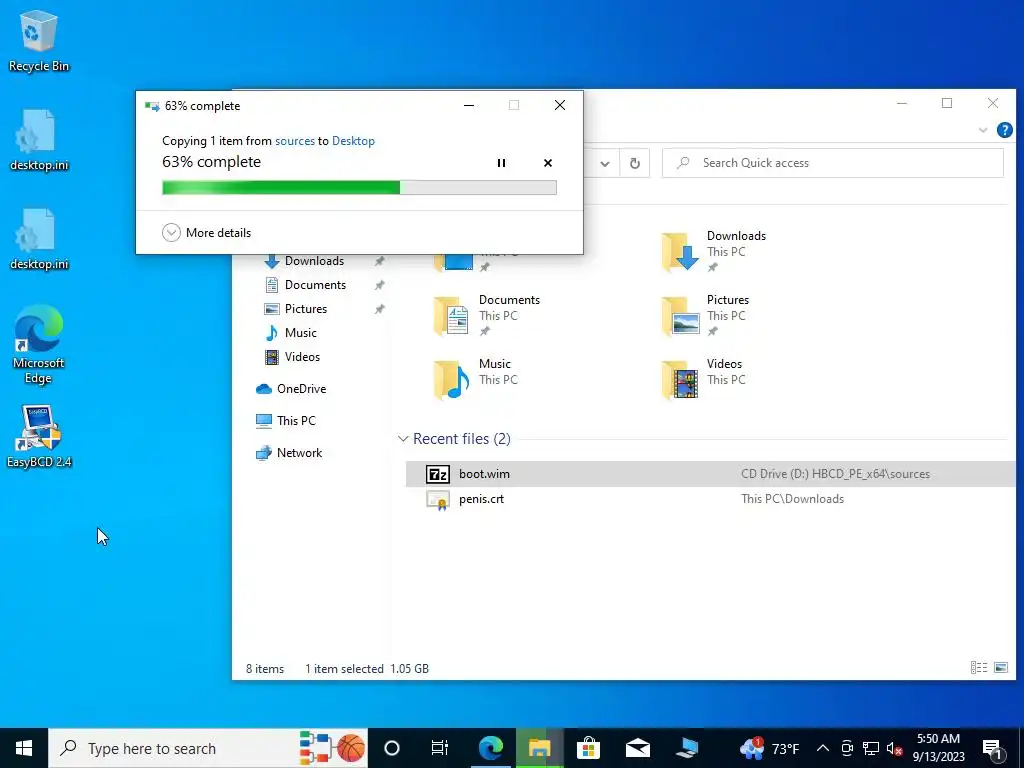Pause the file copy operation
This screenshot has width=1024, height=768.
(x=501, y=163)
